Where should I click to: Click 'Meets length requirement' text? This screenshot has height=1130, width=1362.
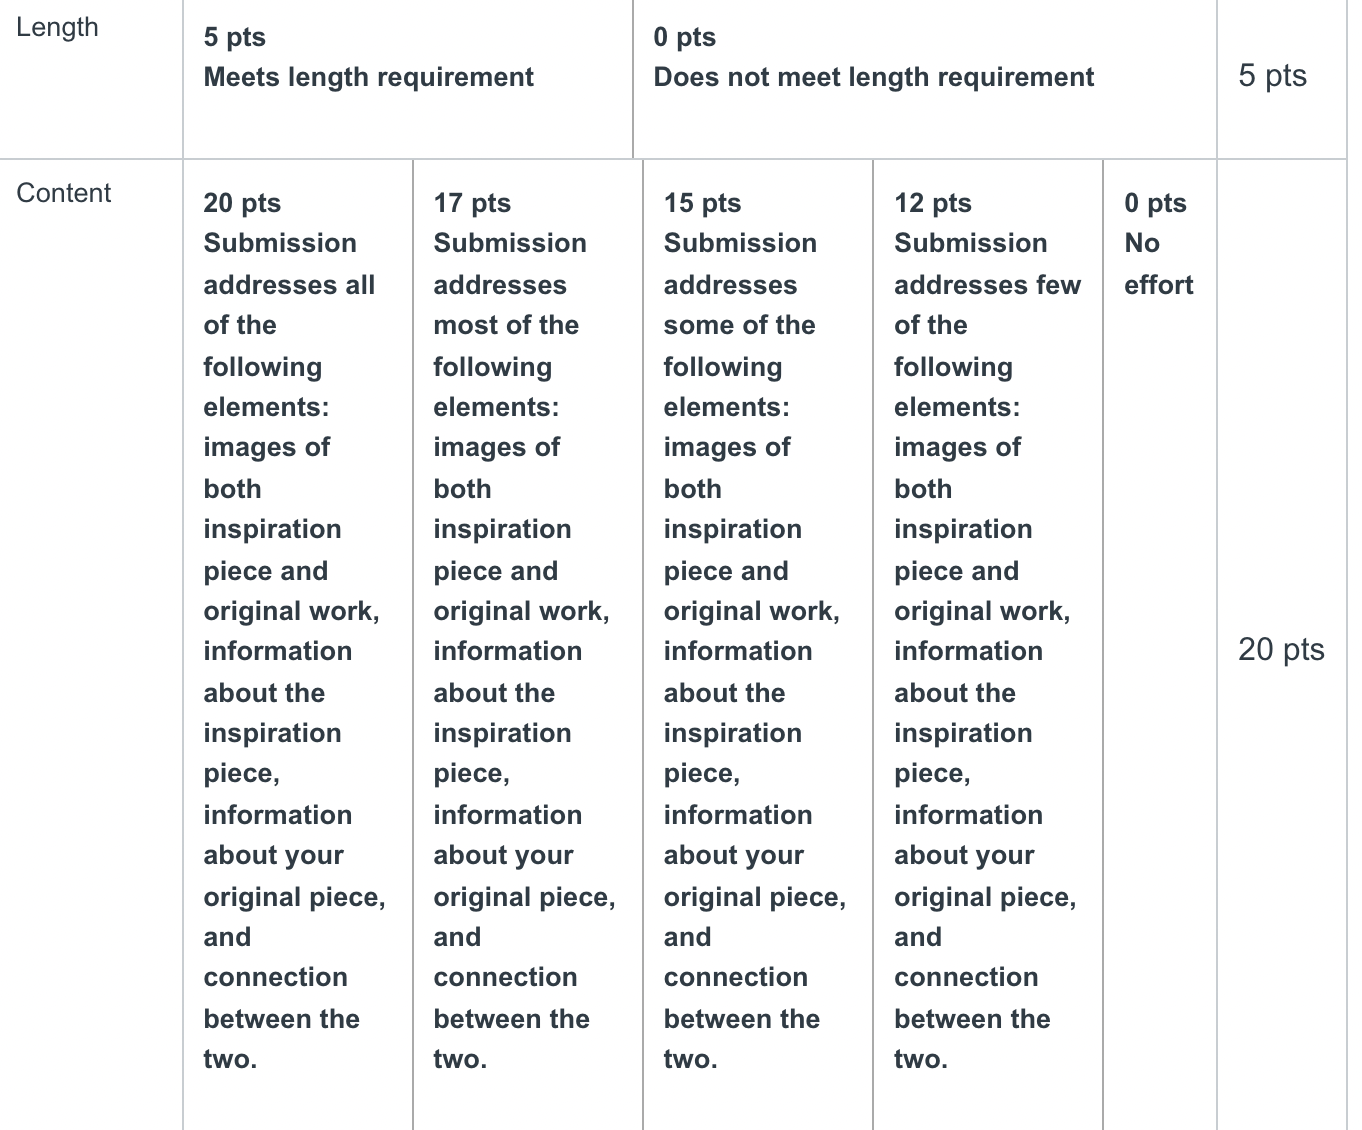point(369,77)
